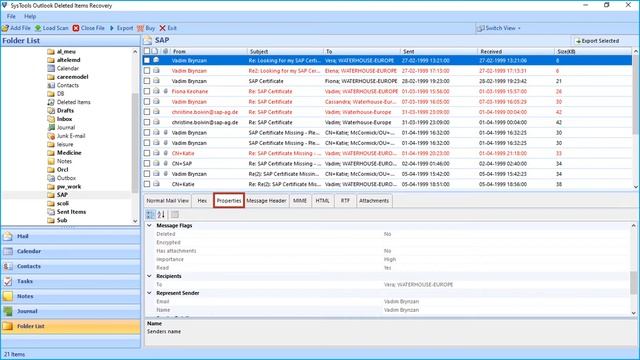The height and width of the screenshot is (360, 640).
Task: Check the 'Re2: Looking for my SAP Cer' row
Action: coord(147,71)
